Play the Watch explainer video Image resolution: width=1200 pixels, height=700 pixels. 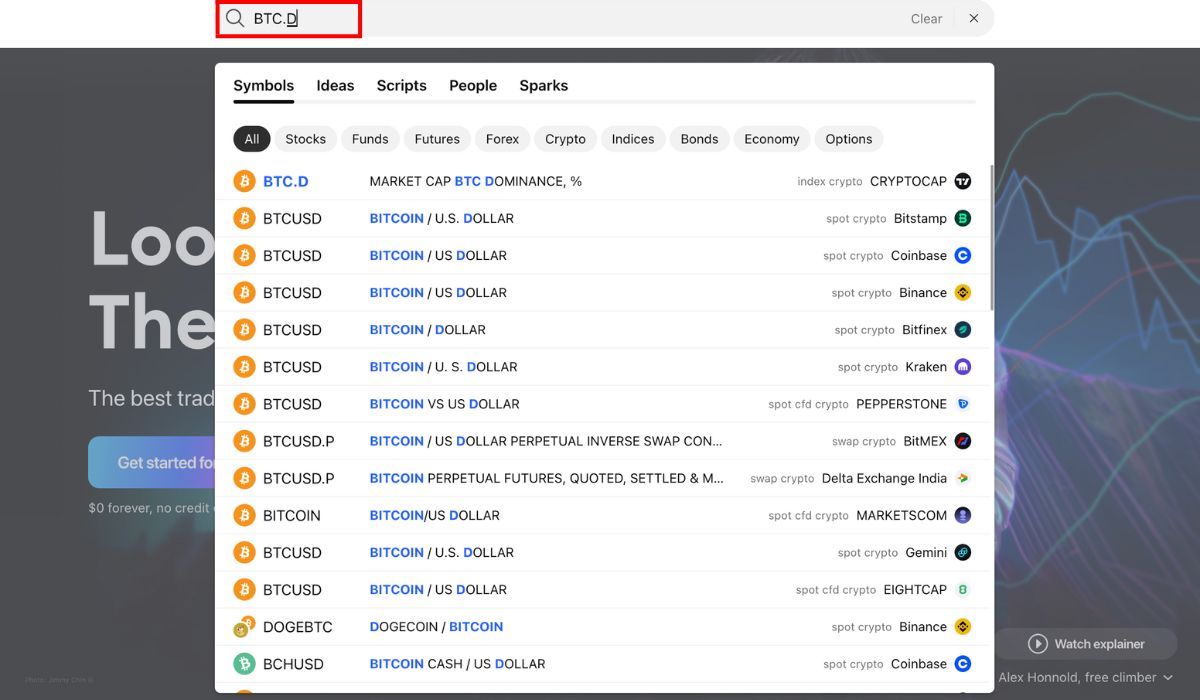coord(1085,644)
